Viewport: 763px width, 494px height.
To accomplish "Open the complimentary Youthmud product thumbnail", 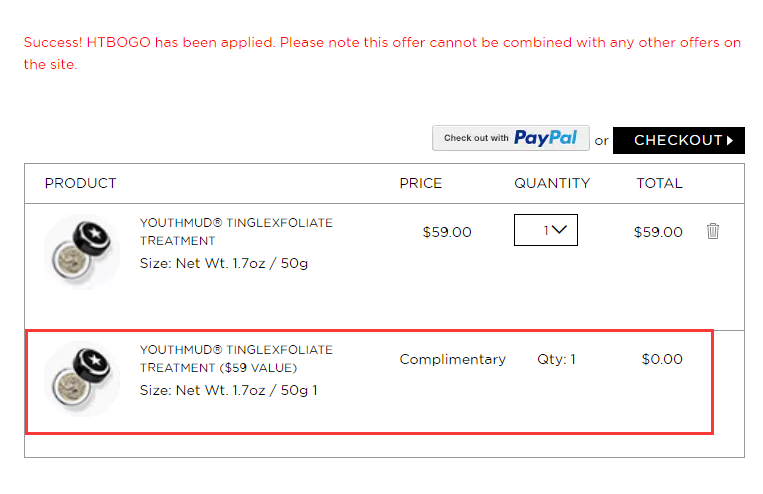I will coord(82,379).
